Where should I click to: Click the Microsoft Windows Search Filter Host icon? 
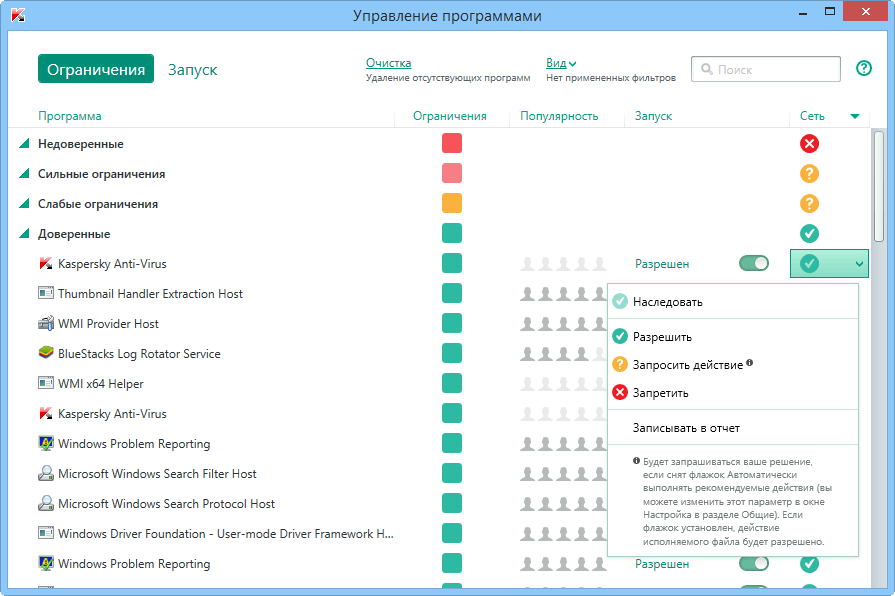tap(46, 473)
